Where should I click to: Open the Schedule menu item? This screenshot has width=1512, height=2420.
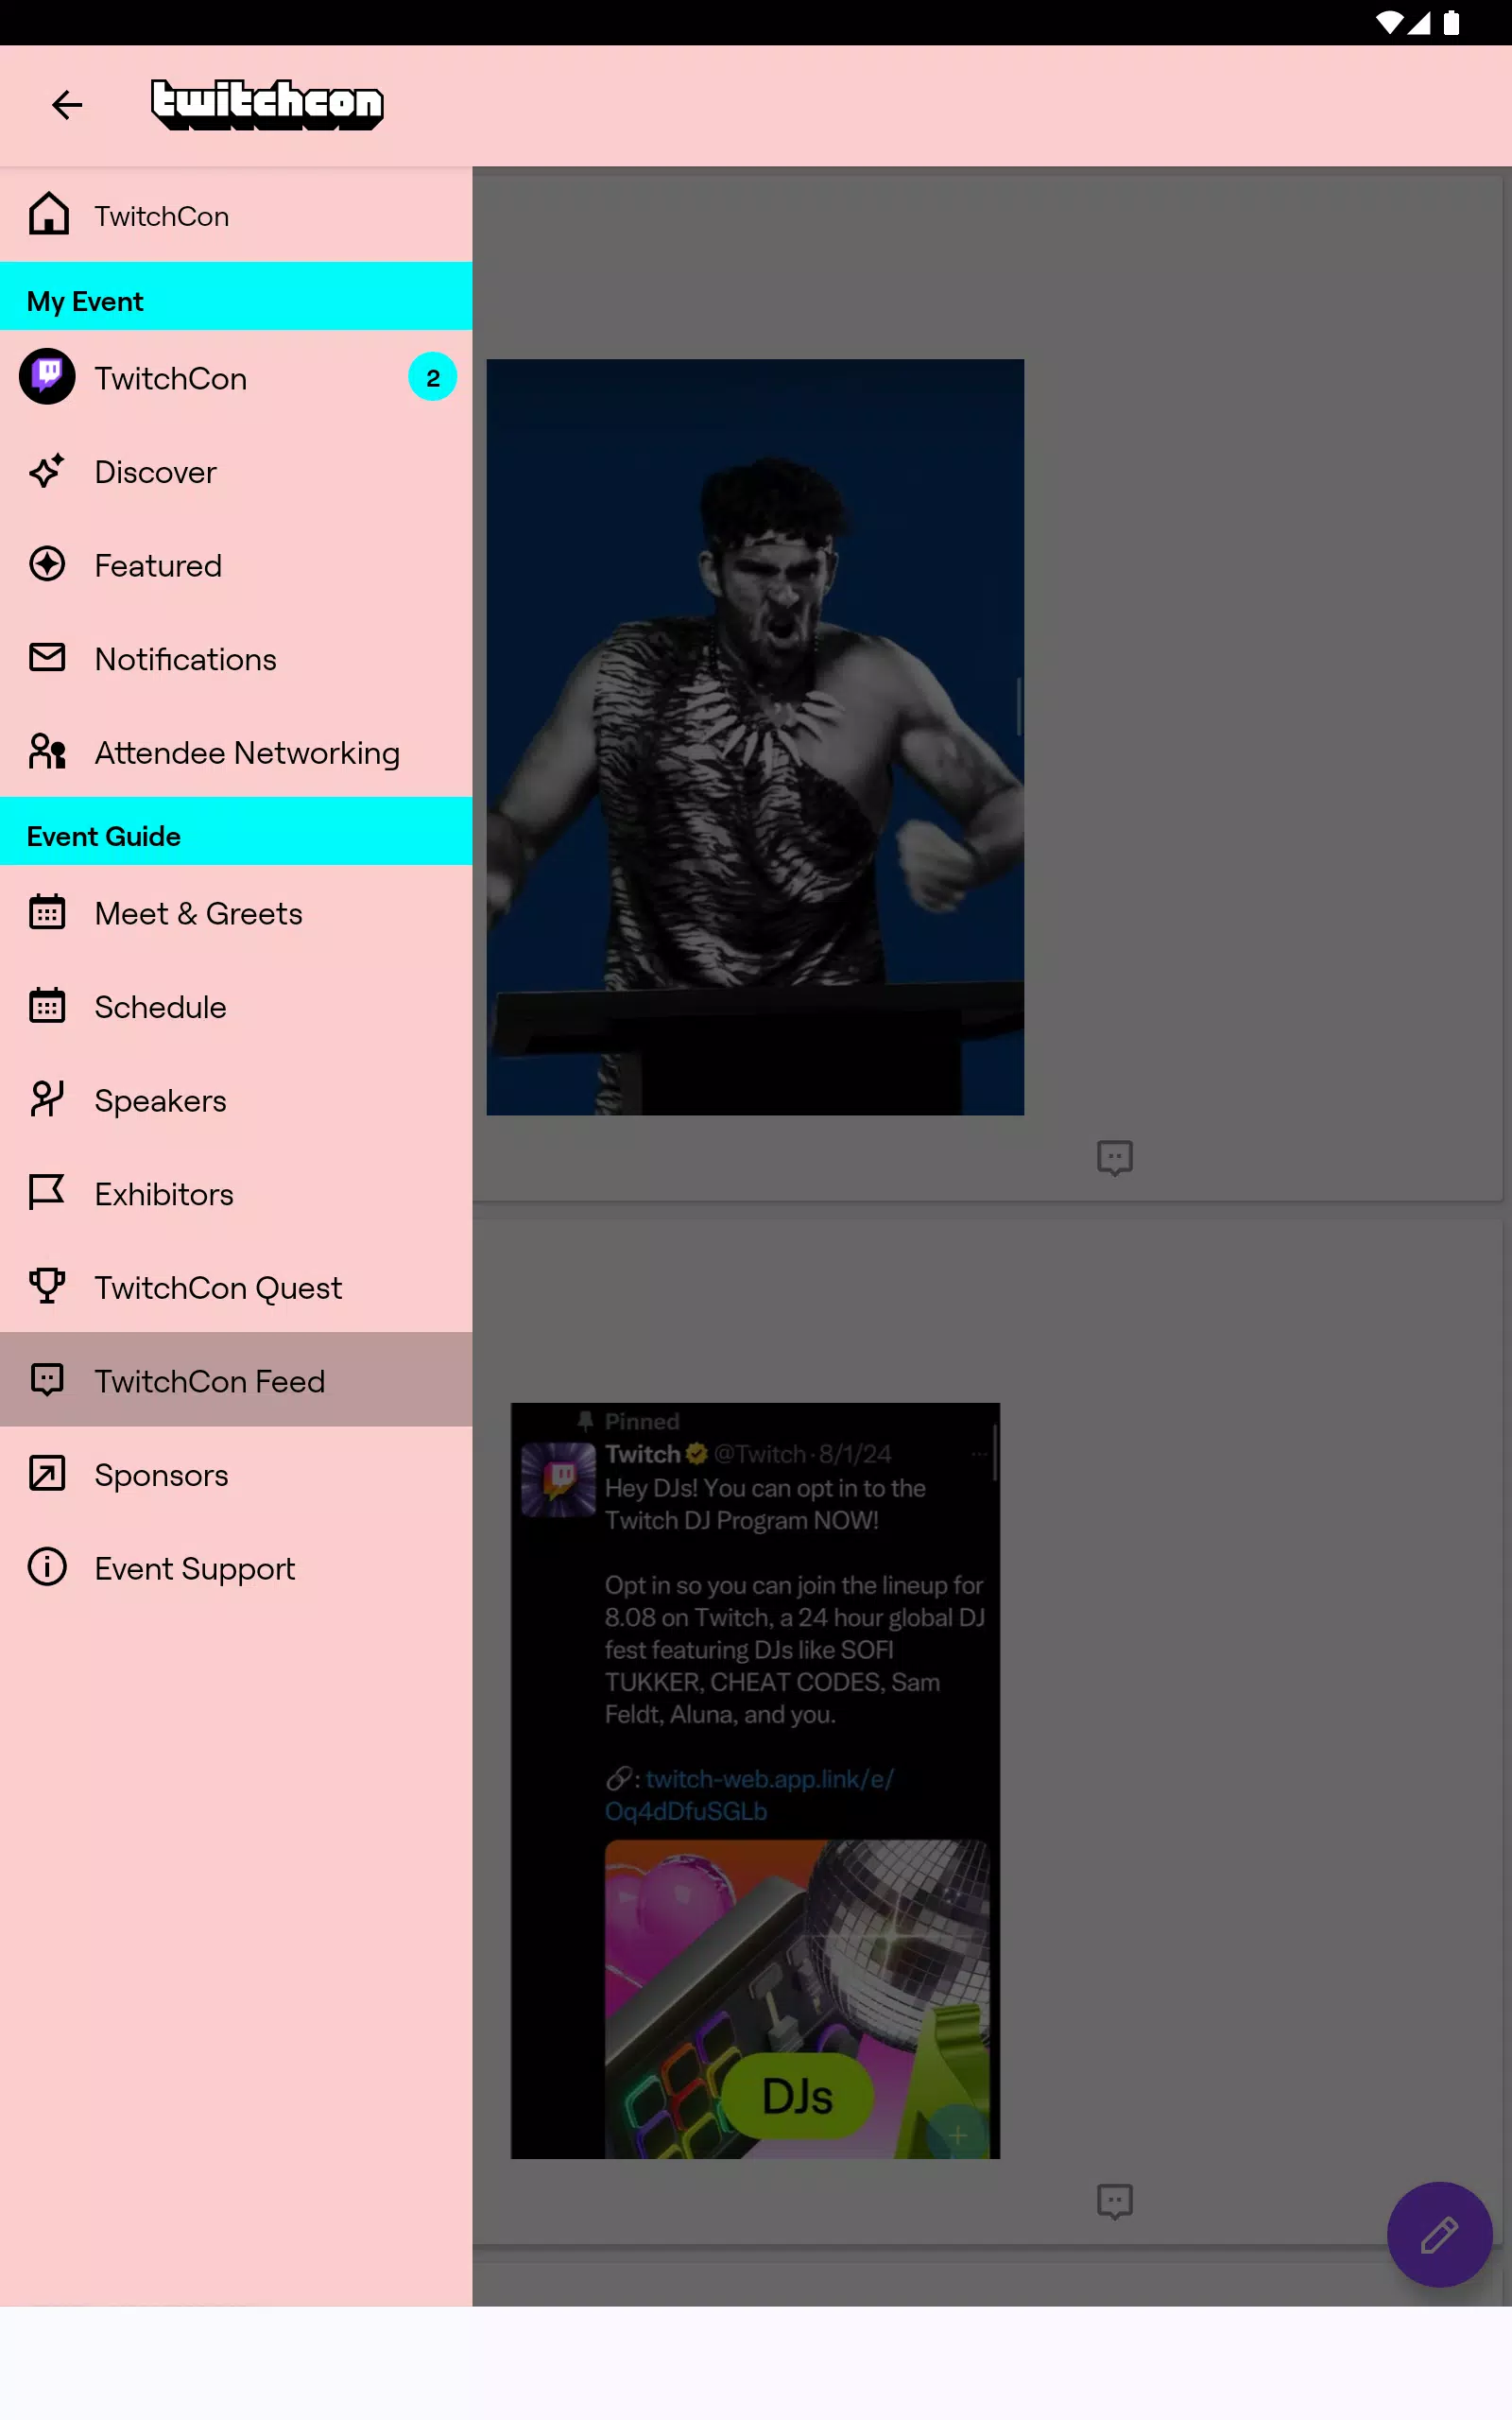coord(236,1006)
